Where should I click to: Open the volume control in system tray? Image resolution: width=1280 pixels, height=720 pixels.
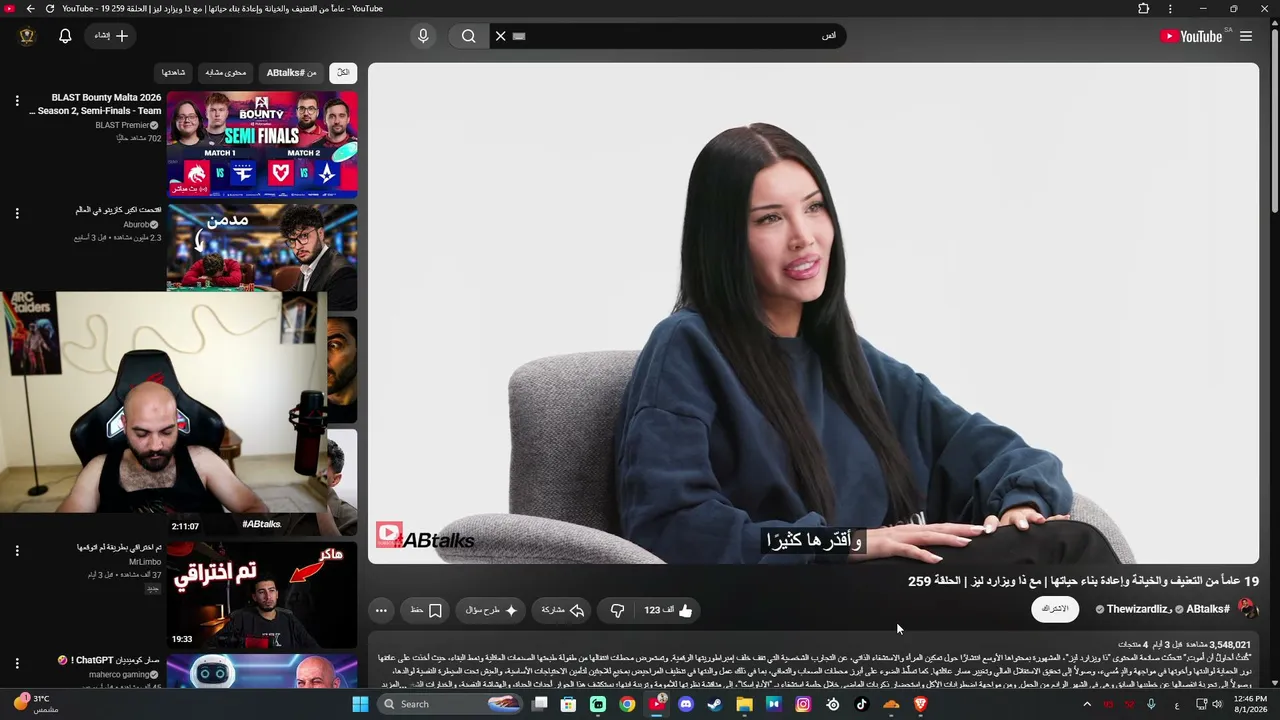pos(1217,704)
